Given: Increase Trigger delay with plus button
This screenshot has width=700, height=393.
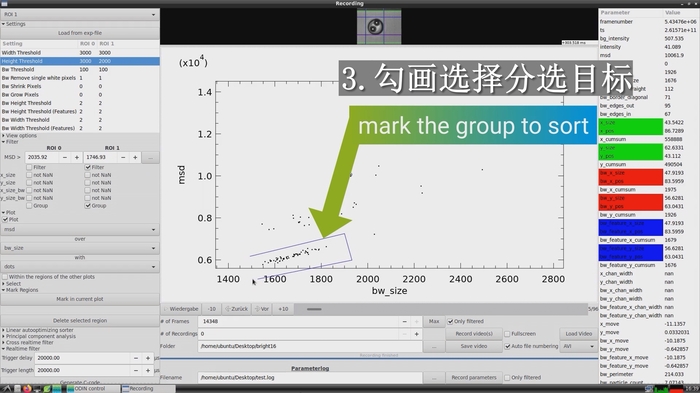Looking at the screenshot, I should click(x=148, y=358).
